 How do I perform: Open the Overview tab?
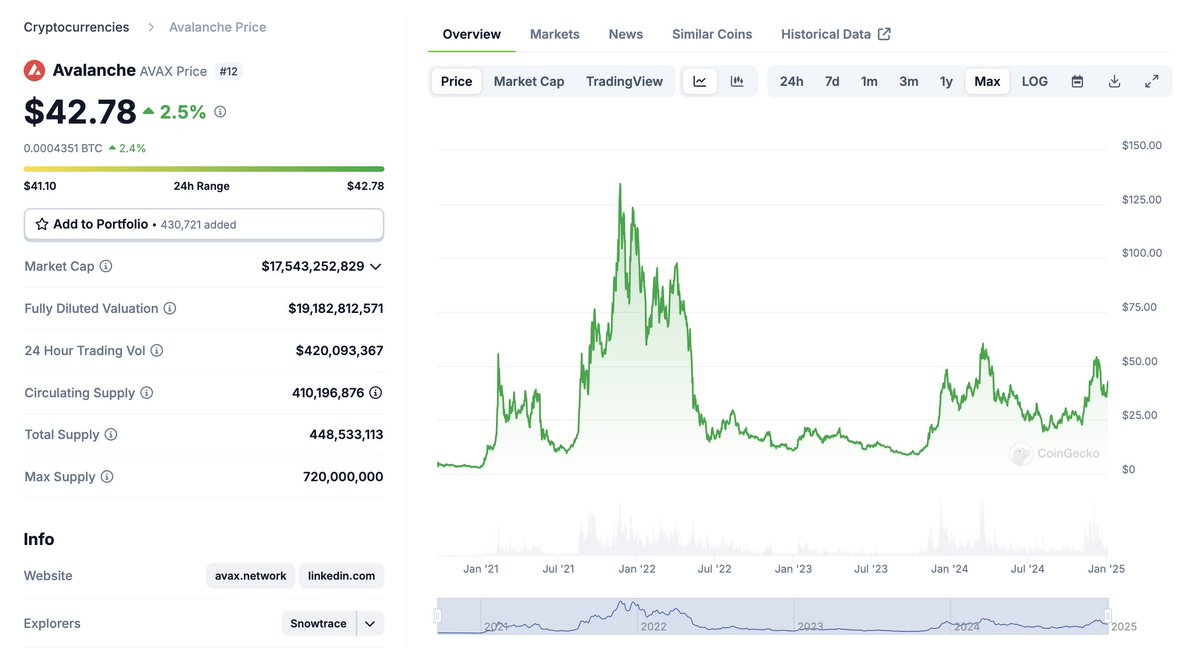pos(472,34)
